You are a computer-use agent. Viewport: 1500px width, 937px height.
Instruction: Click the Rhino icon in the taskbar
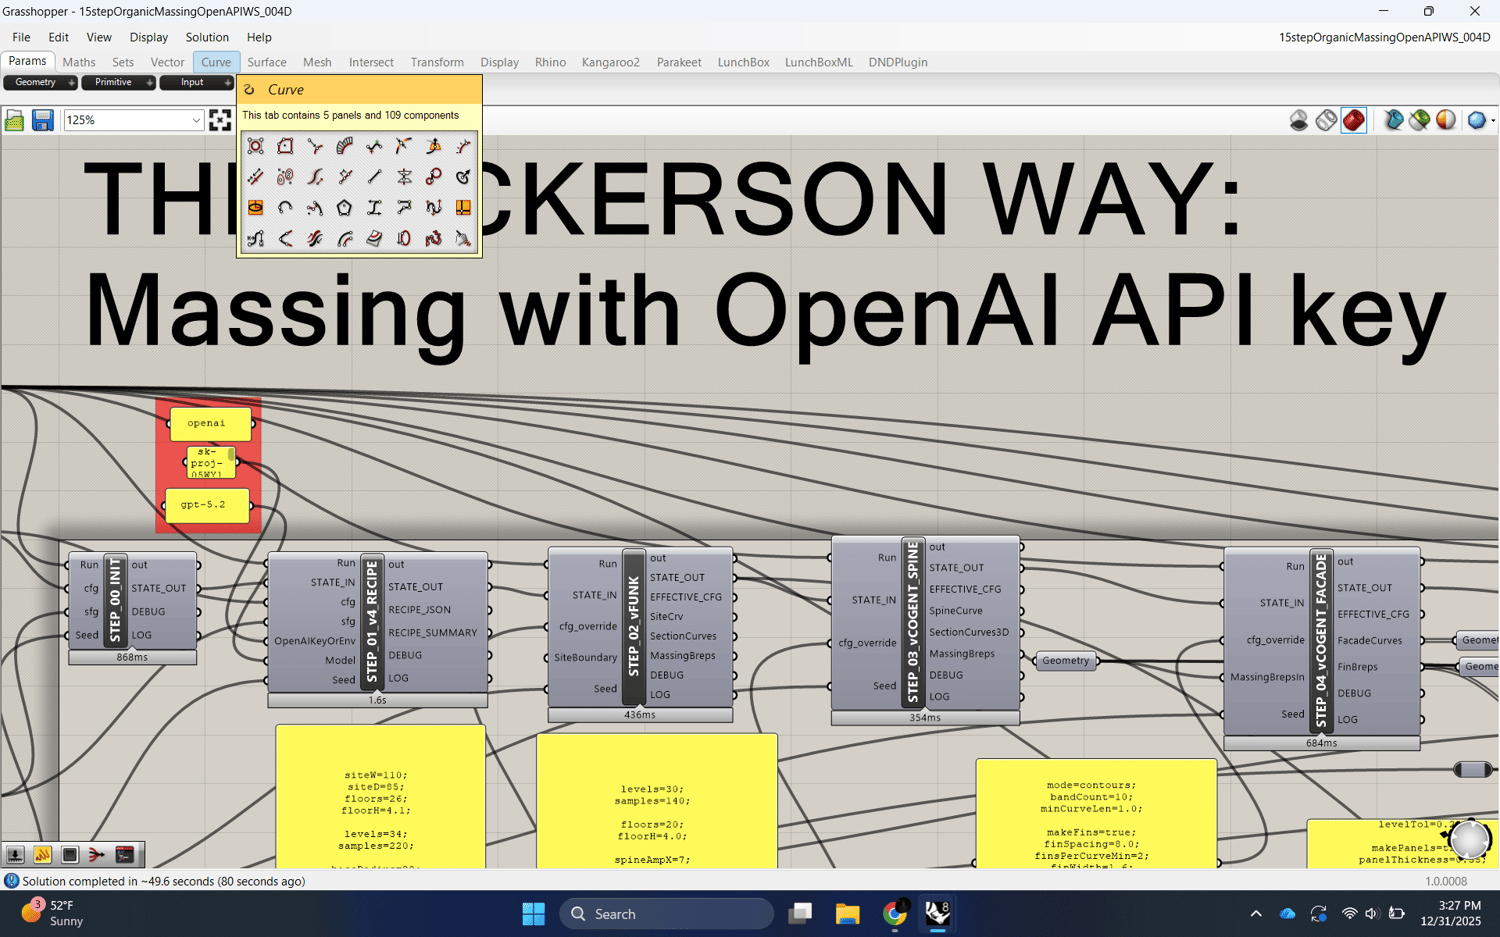(x=937, y=914)
